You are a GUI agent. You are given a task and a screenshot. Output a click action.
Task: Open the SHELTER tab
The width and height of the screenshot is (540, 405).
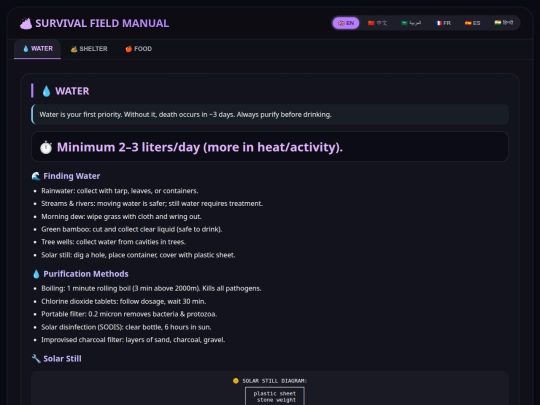pyautogui.click(x=89, y=49)
